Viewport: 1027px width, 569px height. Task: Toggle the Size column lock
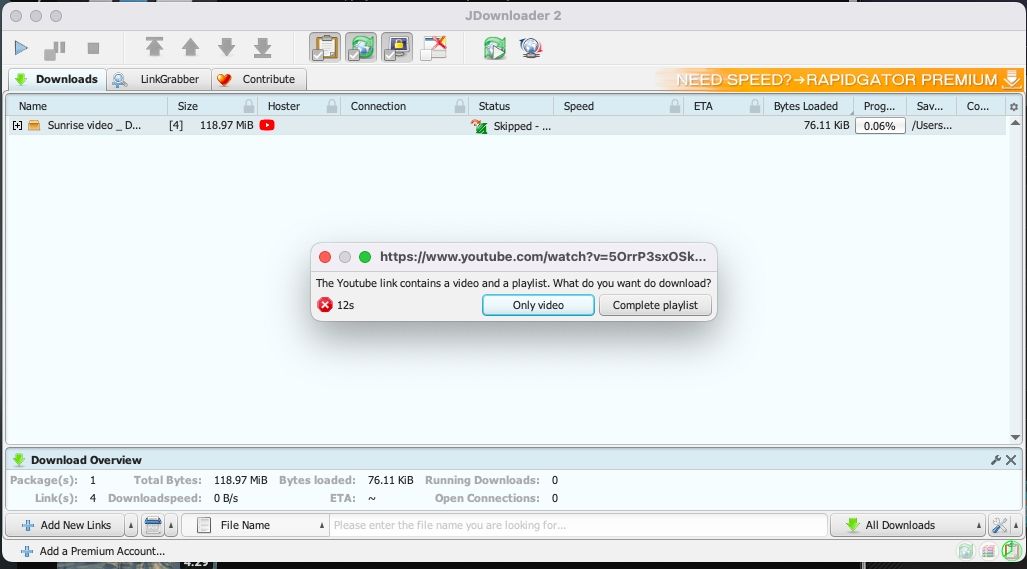249,106
